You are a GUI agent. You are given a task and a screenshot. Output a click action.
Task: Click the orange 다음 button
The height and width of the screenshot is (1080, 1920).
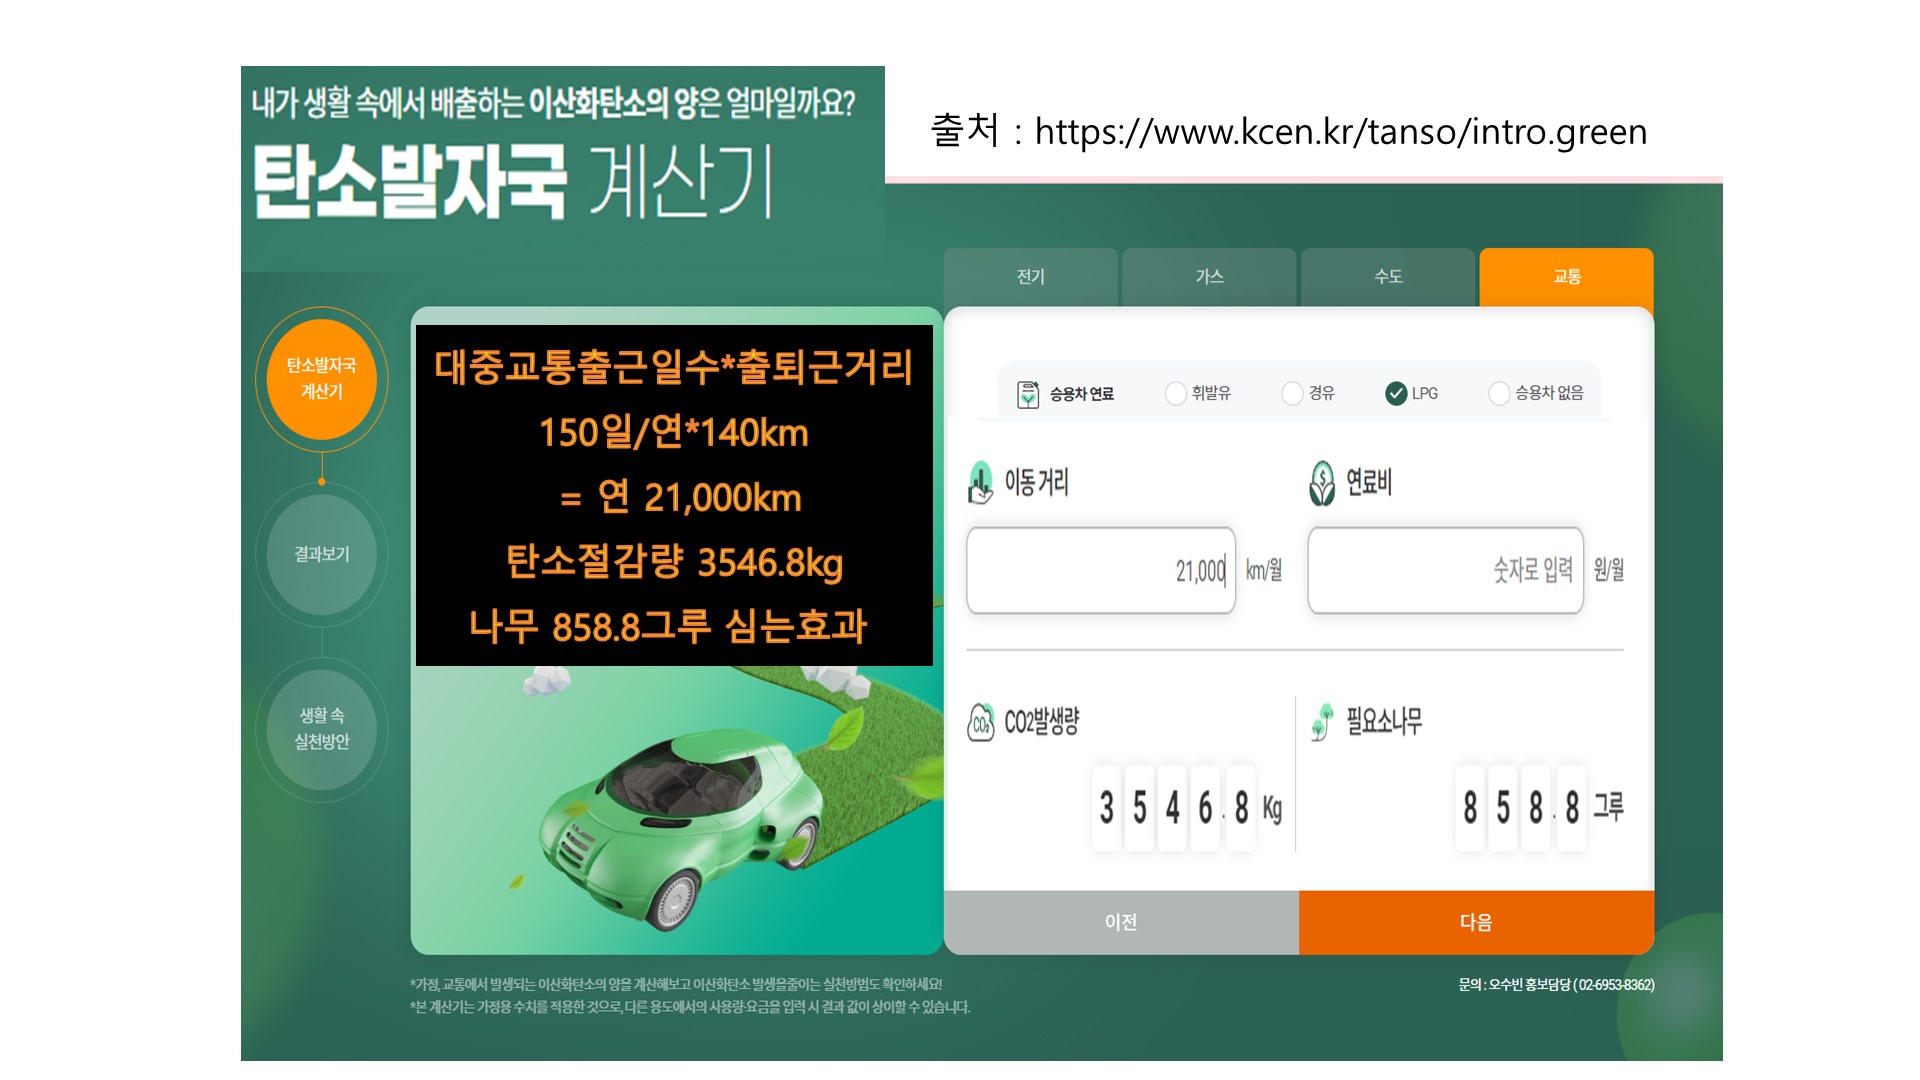click(1476, 922)
